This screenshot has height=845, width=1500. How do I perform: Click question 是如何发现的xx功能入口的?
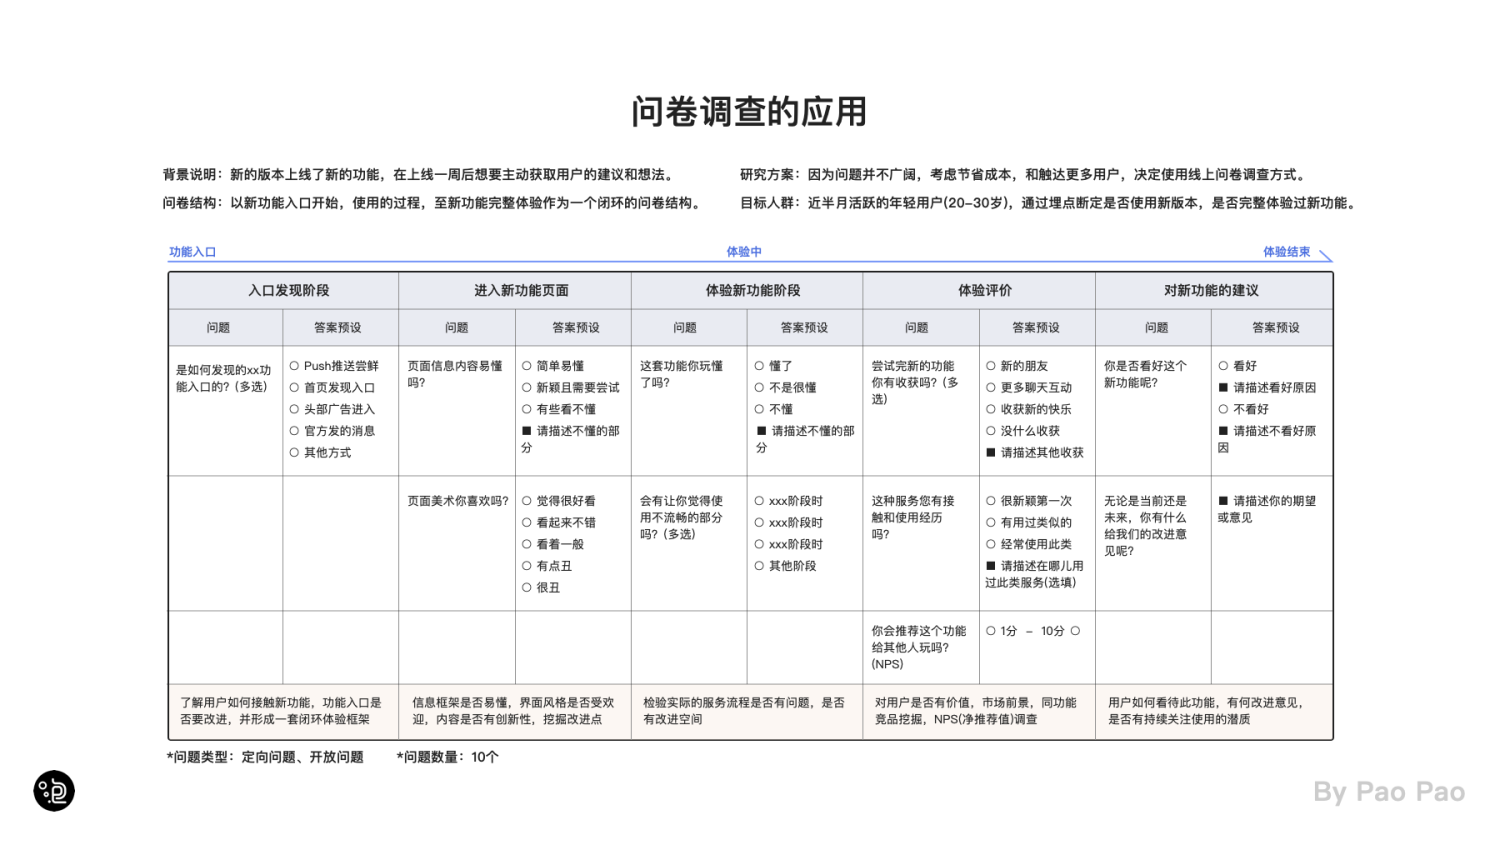(x=224, y=378)
